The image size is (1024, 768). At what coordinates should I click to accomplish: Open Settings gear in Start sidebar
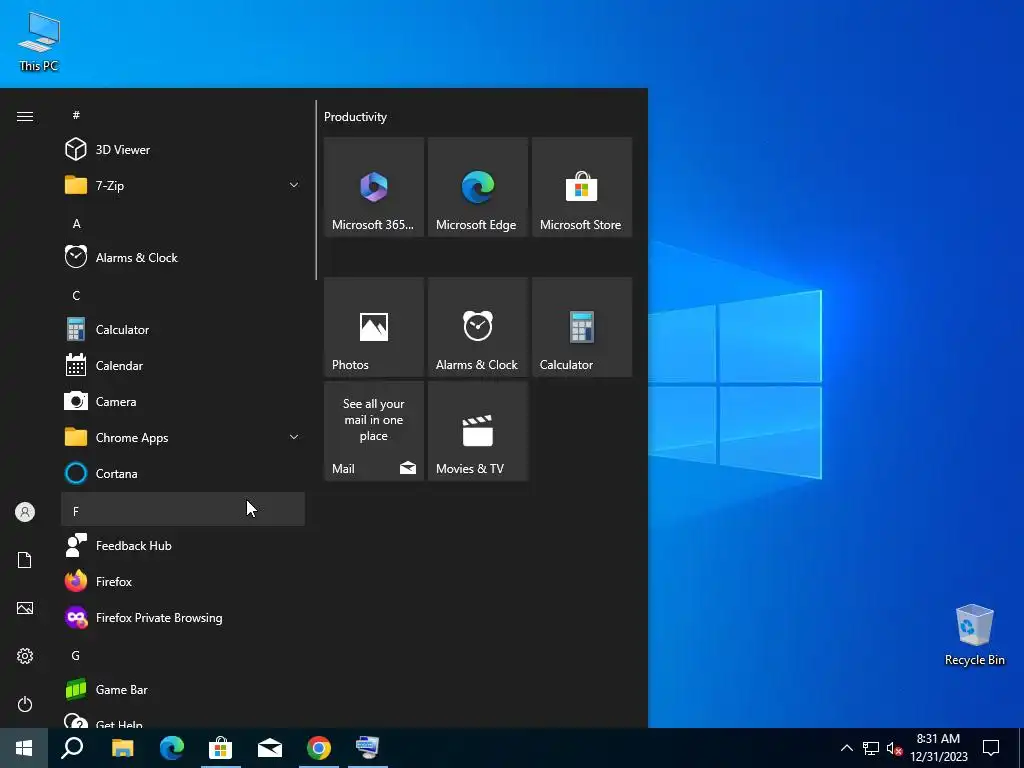pyautogui.click(x=25, y=656)
